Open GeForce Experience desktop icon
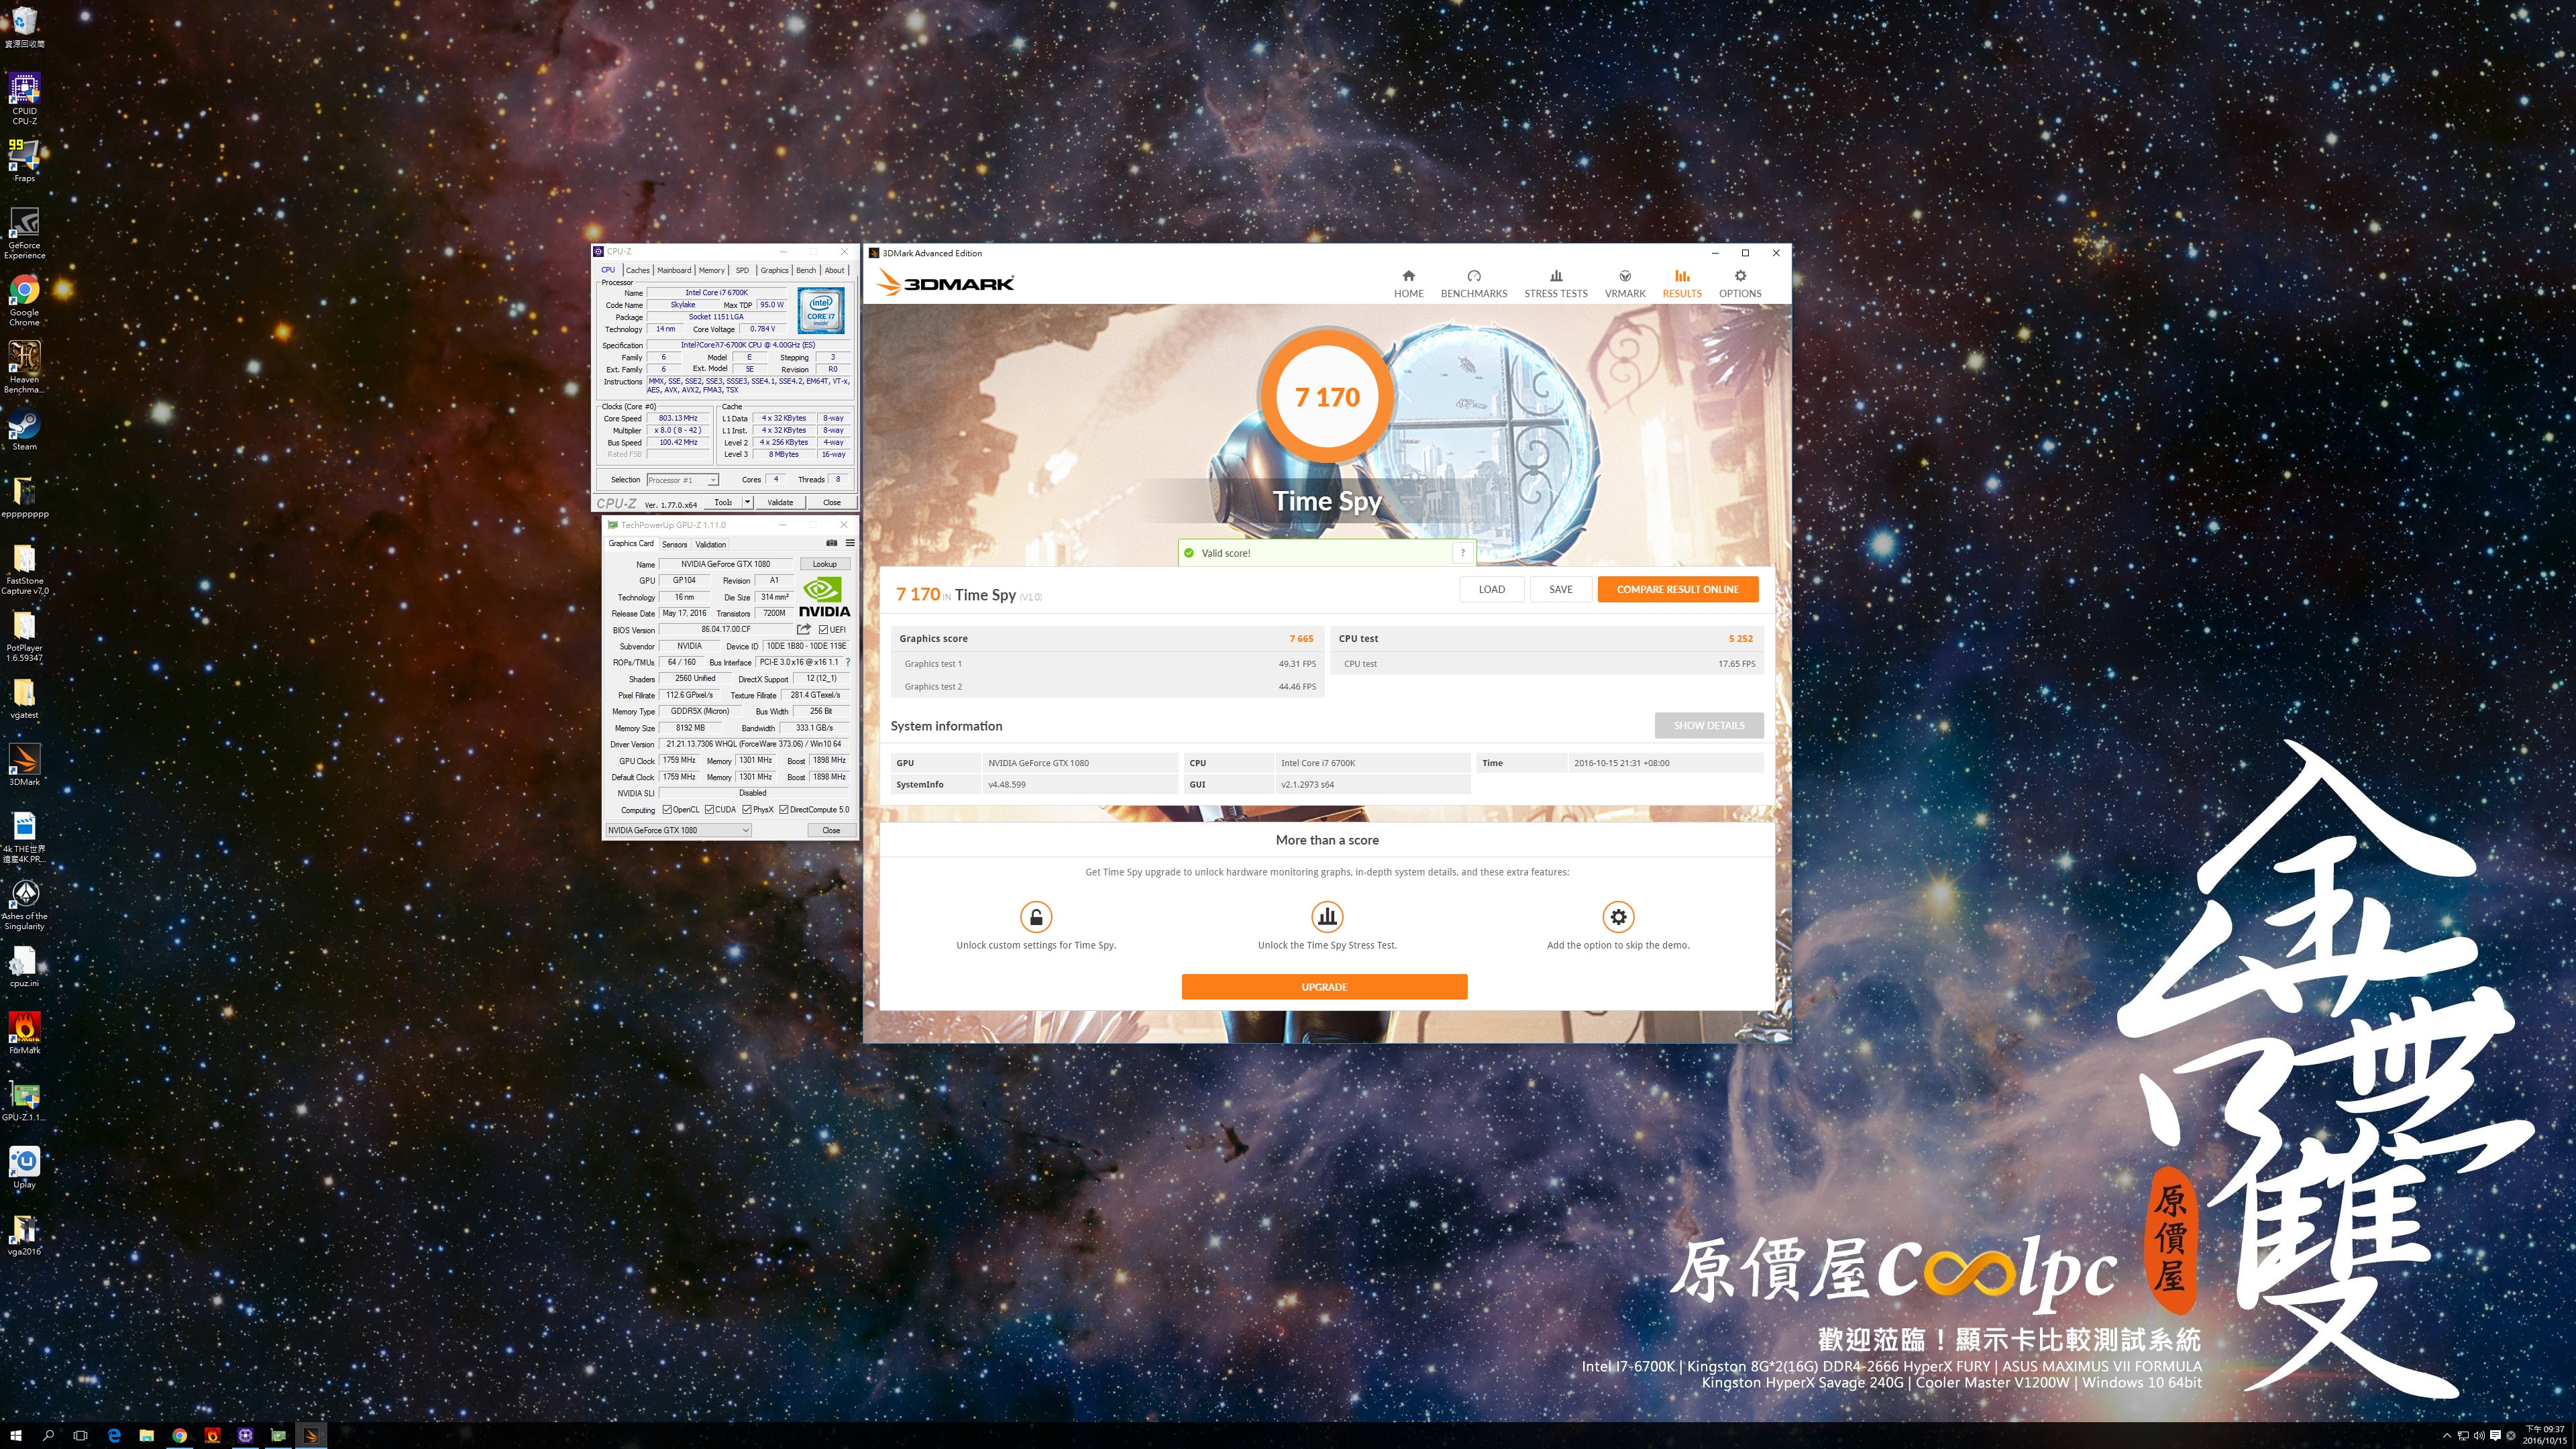The height and width of the screenshot is (1449, 2576). click(x=24, y=233)
